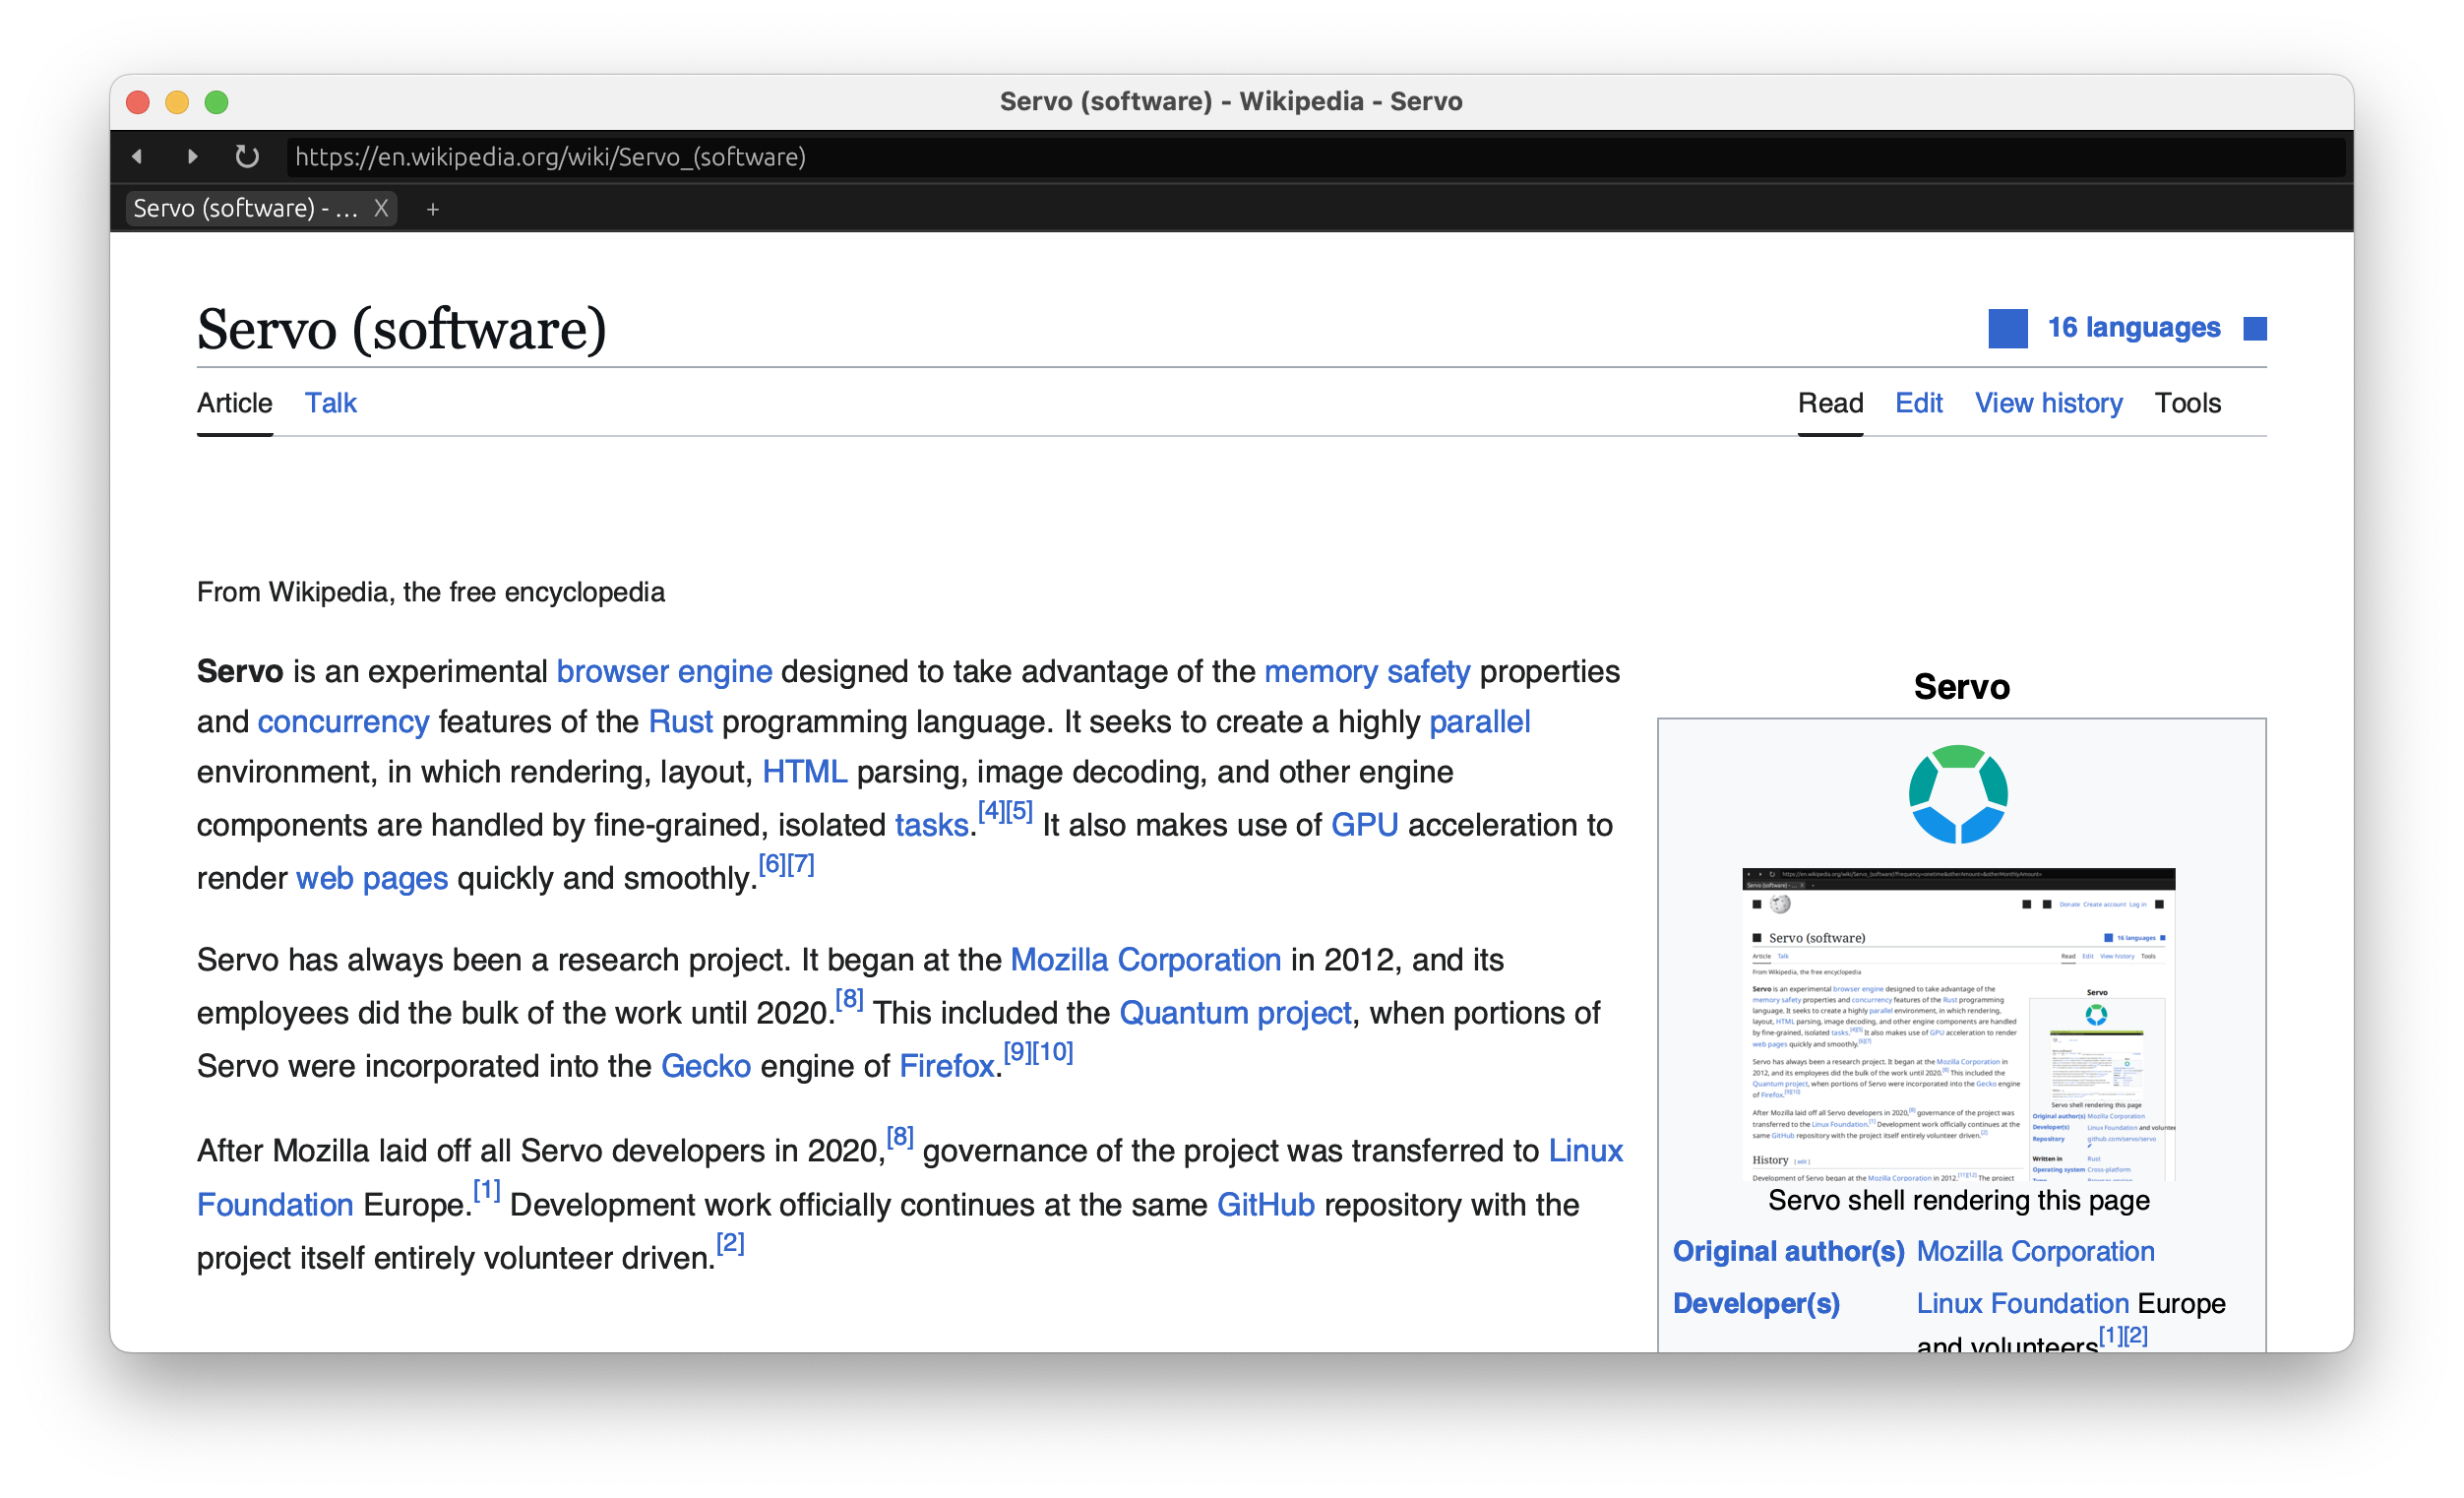2464x1498 pixels.
Task: Click the GitHub link in paragraph
Action: [x=1265, y=1205]
